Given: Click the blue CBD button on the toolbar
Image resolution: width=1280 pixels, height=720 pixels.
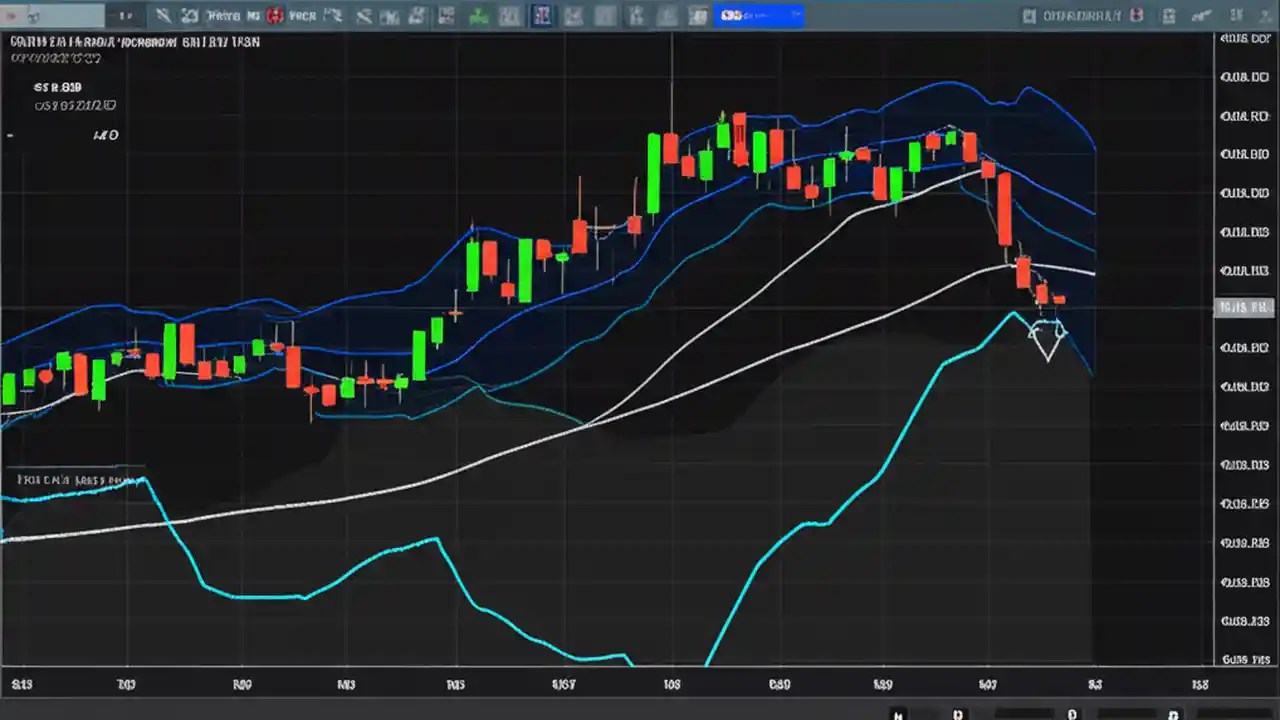Looking at the screenshot, I should (735, 15).
